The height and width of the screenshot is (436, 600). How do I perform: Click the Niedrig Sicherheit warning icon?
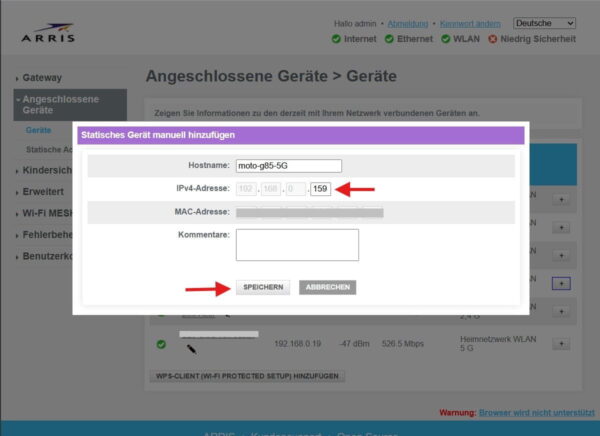pos(492,39)
